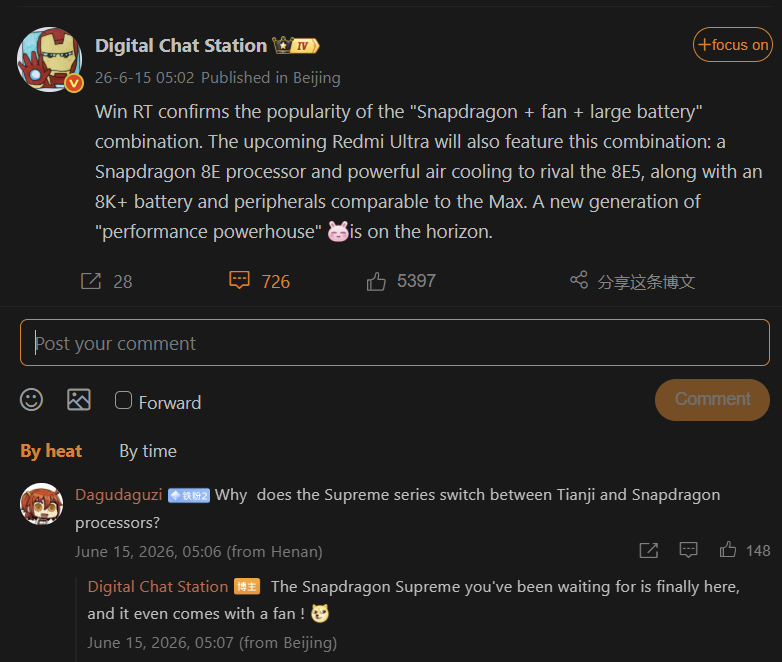The height and width of the screenshot is (662, 782).
Task: Enable the Forward checkbox
Action: coord(123,400)
